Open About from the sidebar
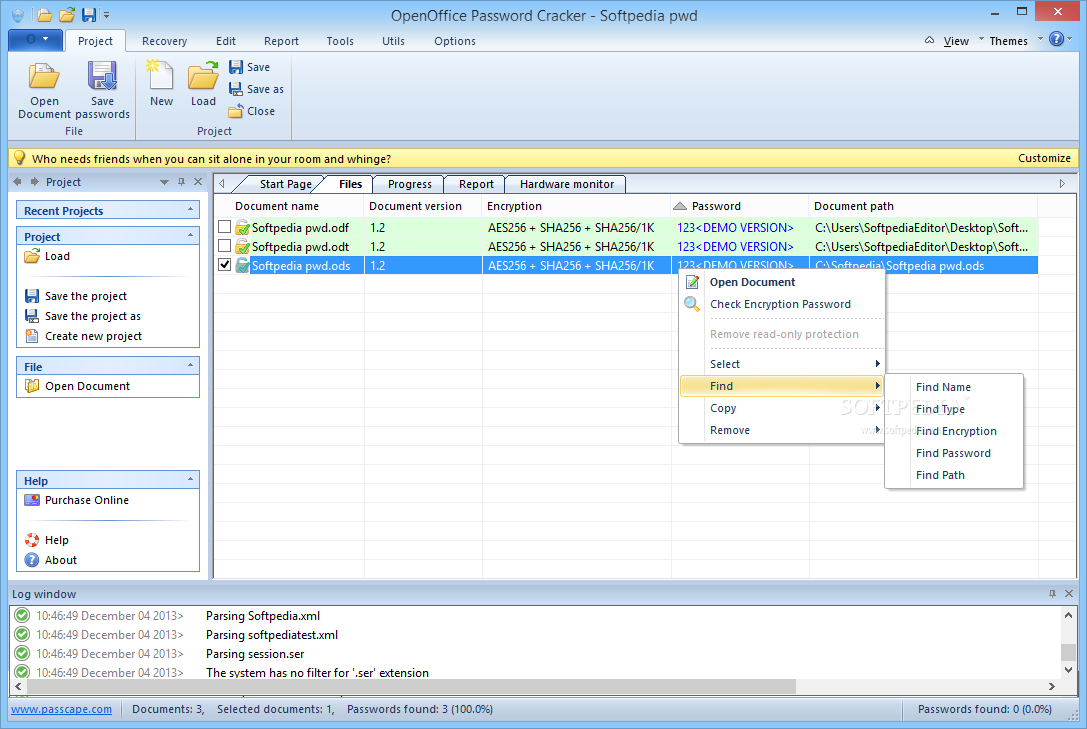The height and width of the screenshot is (729, 1087). coord(51,560)
